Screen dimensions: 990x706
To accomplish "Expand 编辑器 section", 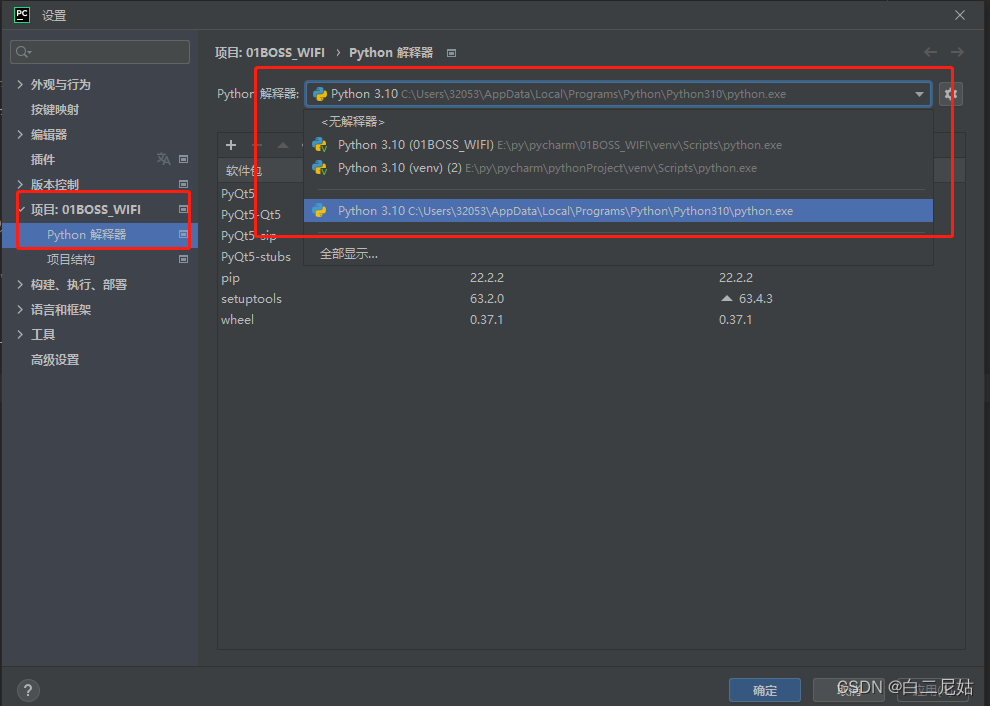I will [x=20, y=135].
